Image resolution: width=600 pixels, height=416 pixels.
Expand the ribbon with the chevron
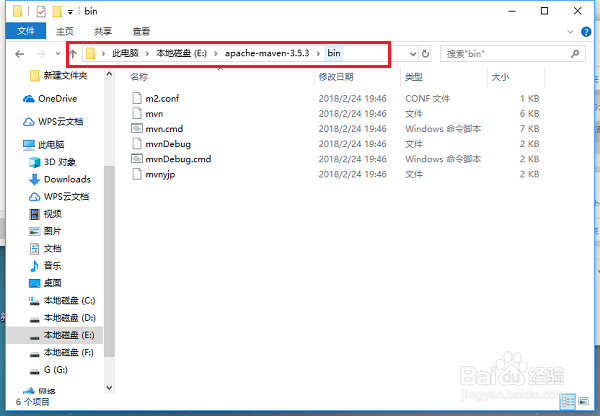pos(571,32)
